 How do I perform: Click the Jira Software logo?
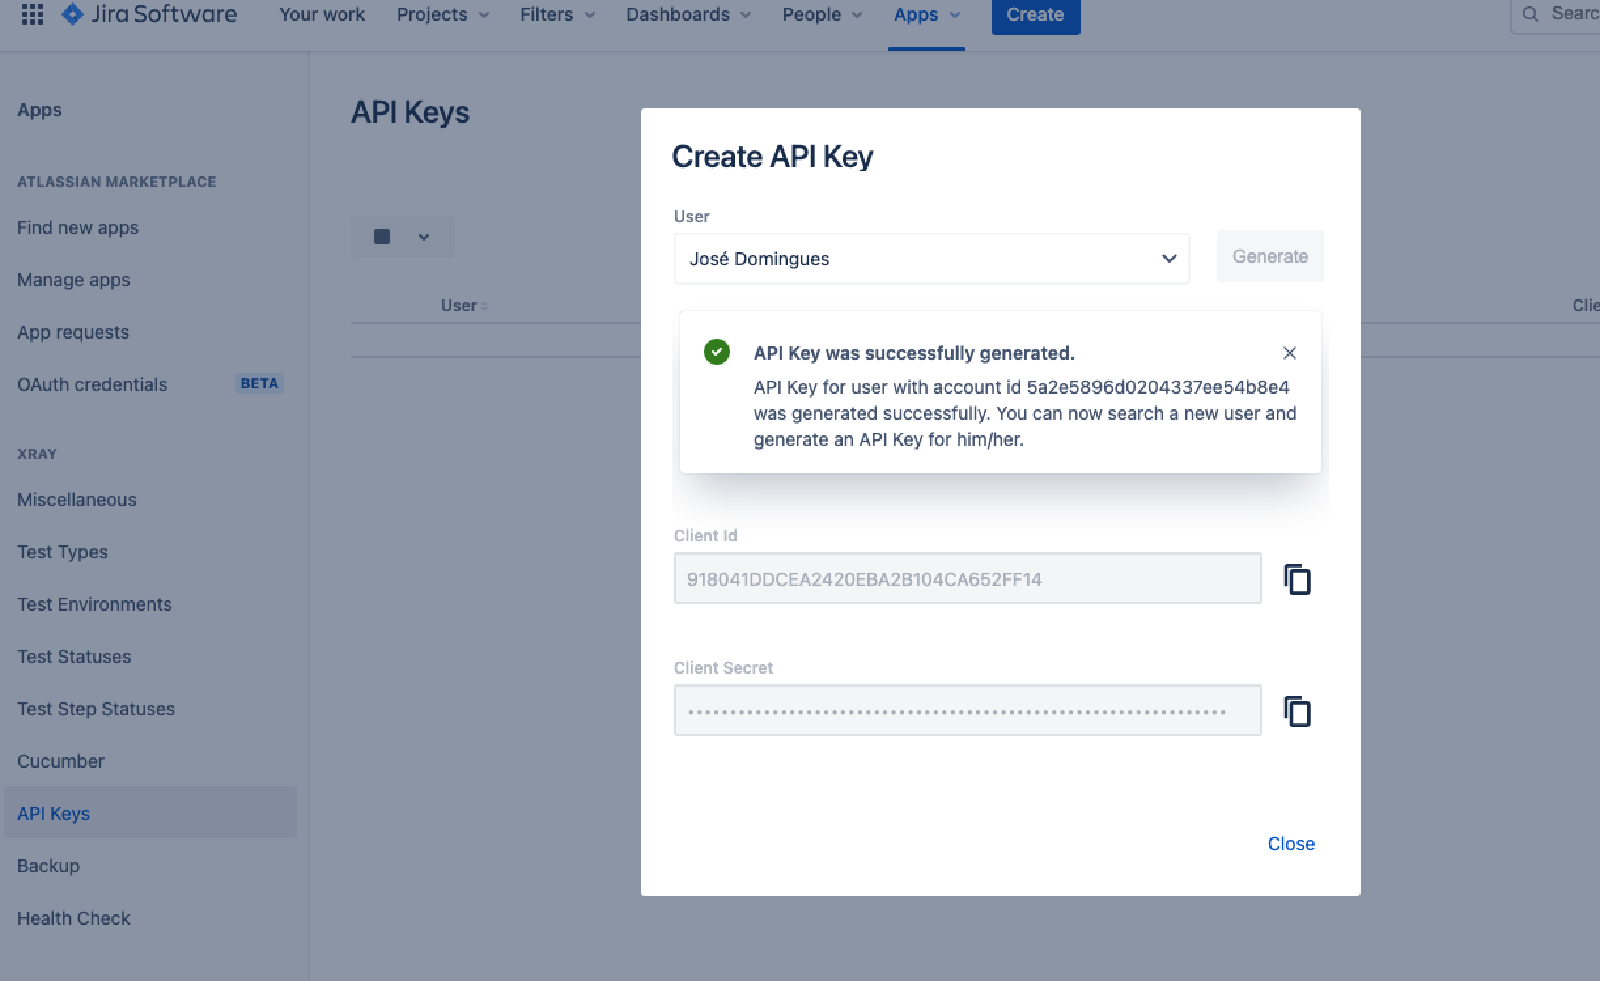click(148, 14)
